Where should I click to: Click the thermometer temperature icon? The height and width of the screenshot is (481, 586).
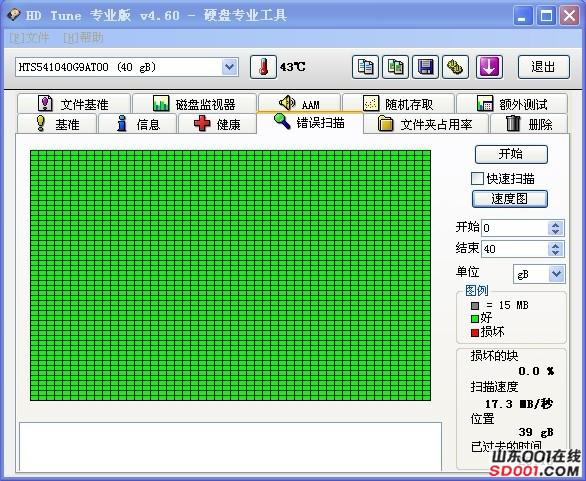263,67
